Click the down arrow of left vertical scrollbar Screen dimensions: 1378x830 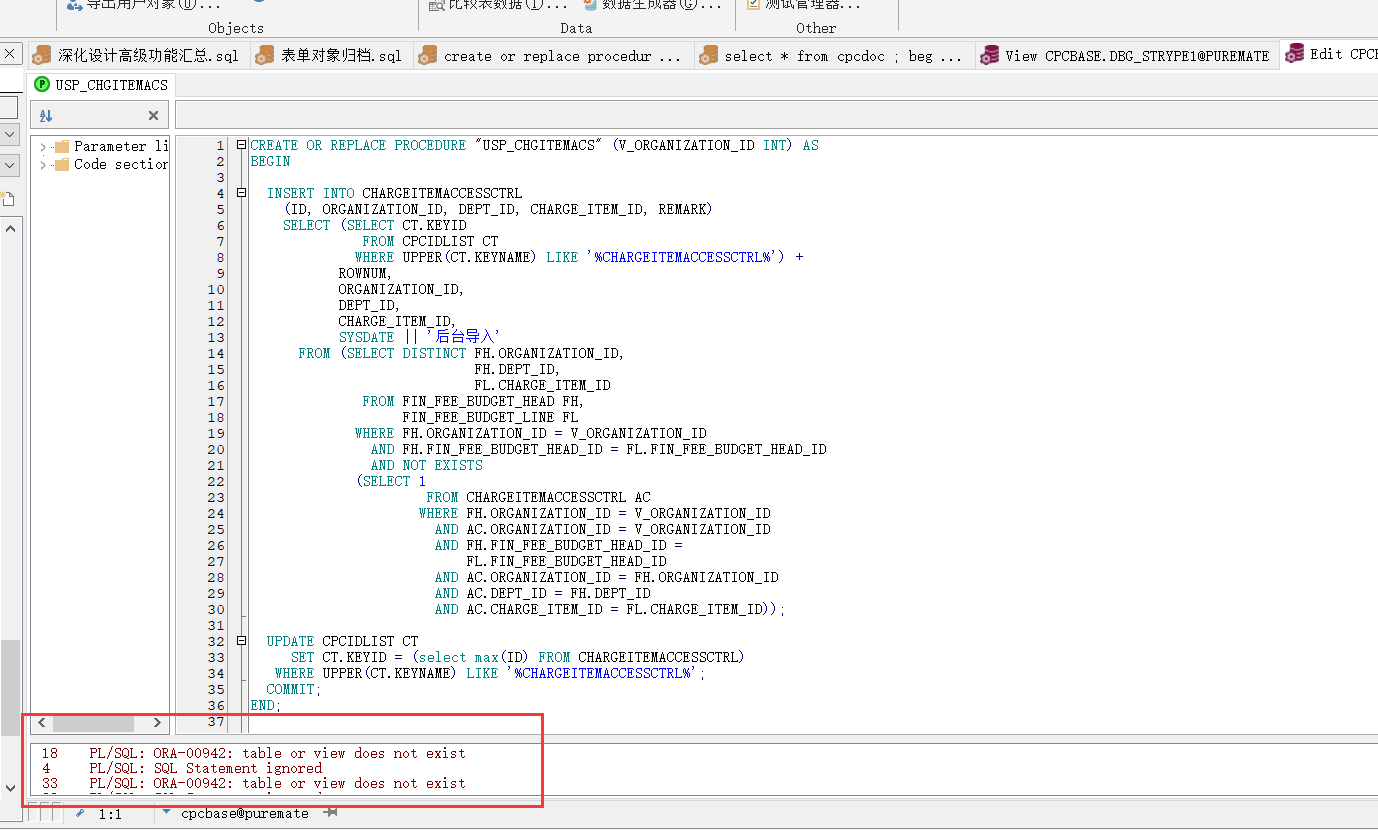[x=10, y=788]
